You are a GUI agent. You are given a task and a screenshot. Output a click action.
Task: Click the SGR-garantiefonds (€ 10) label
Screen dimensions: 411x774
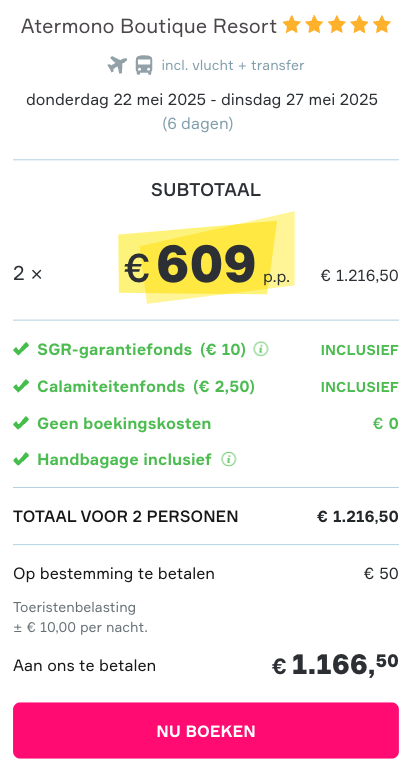[x=142, y=349]
